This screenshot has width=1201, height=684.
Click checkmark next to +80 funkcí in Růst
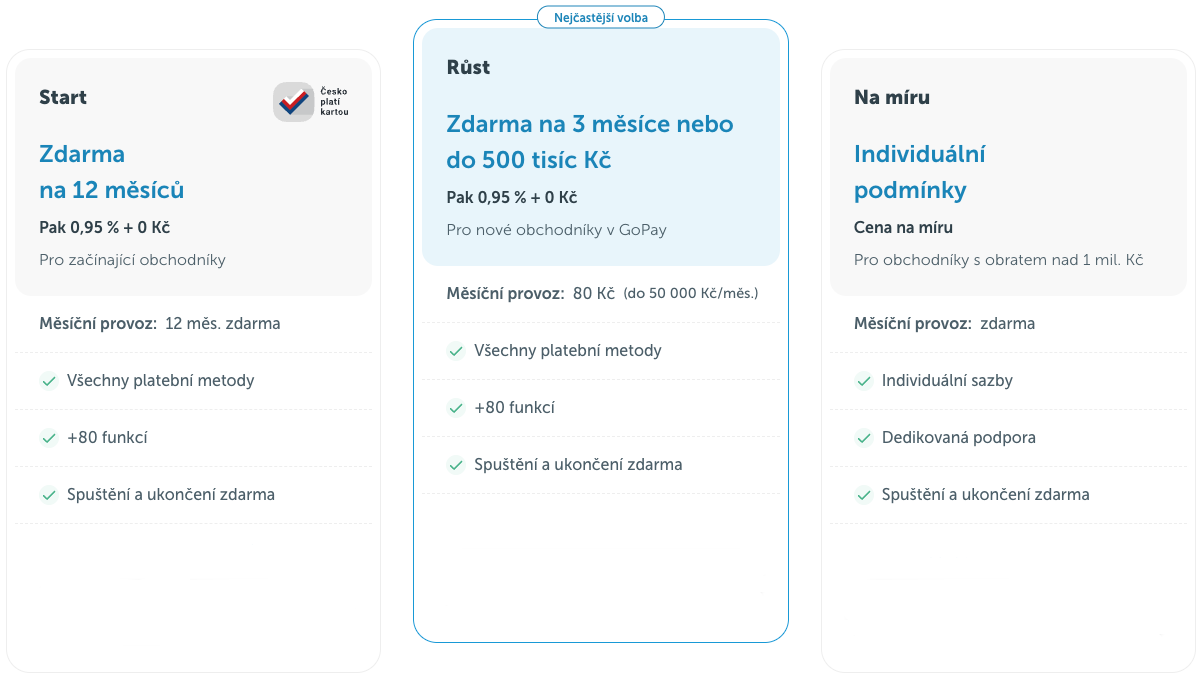point(456,408)
